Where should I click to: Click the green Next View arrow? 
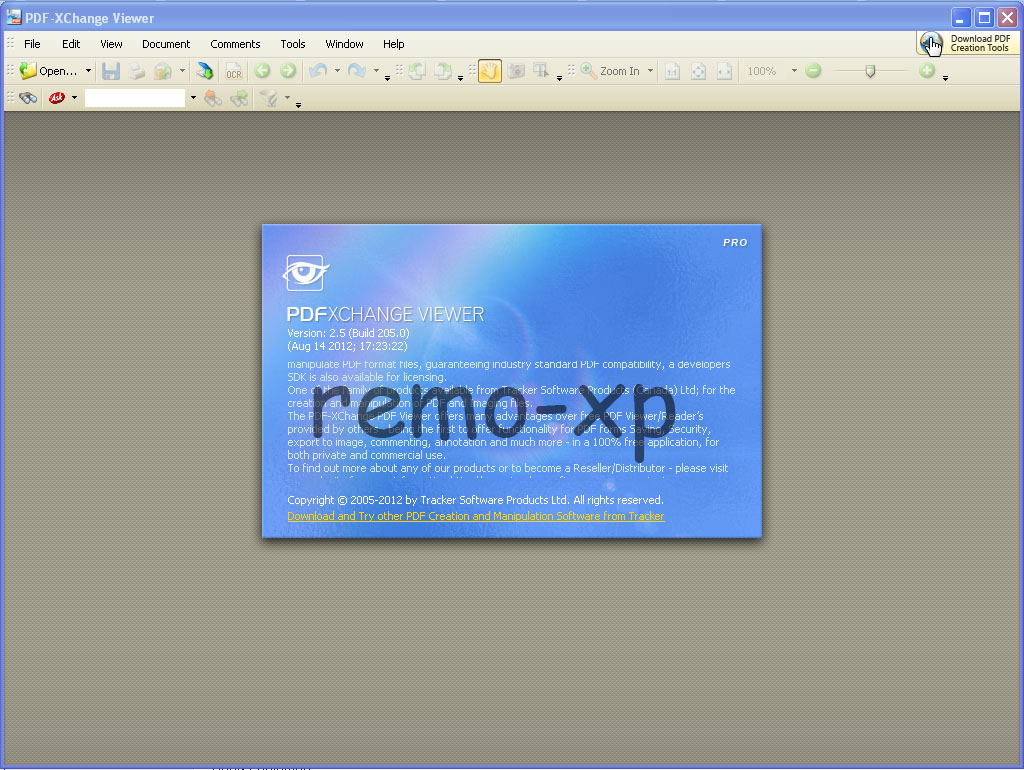pyautogui.click(x=288, y=71)
